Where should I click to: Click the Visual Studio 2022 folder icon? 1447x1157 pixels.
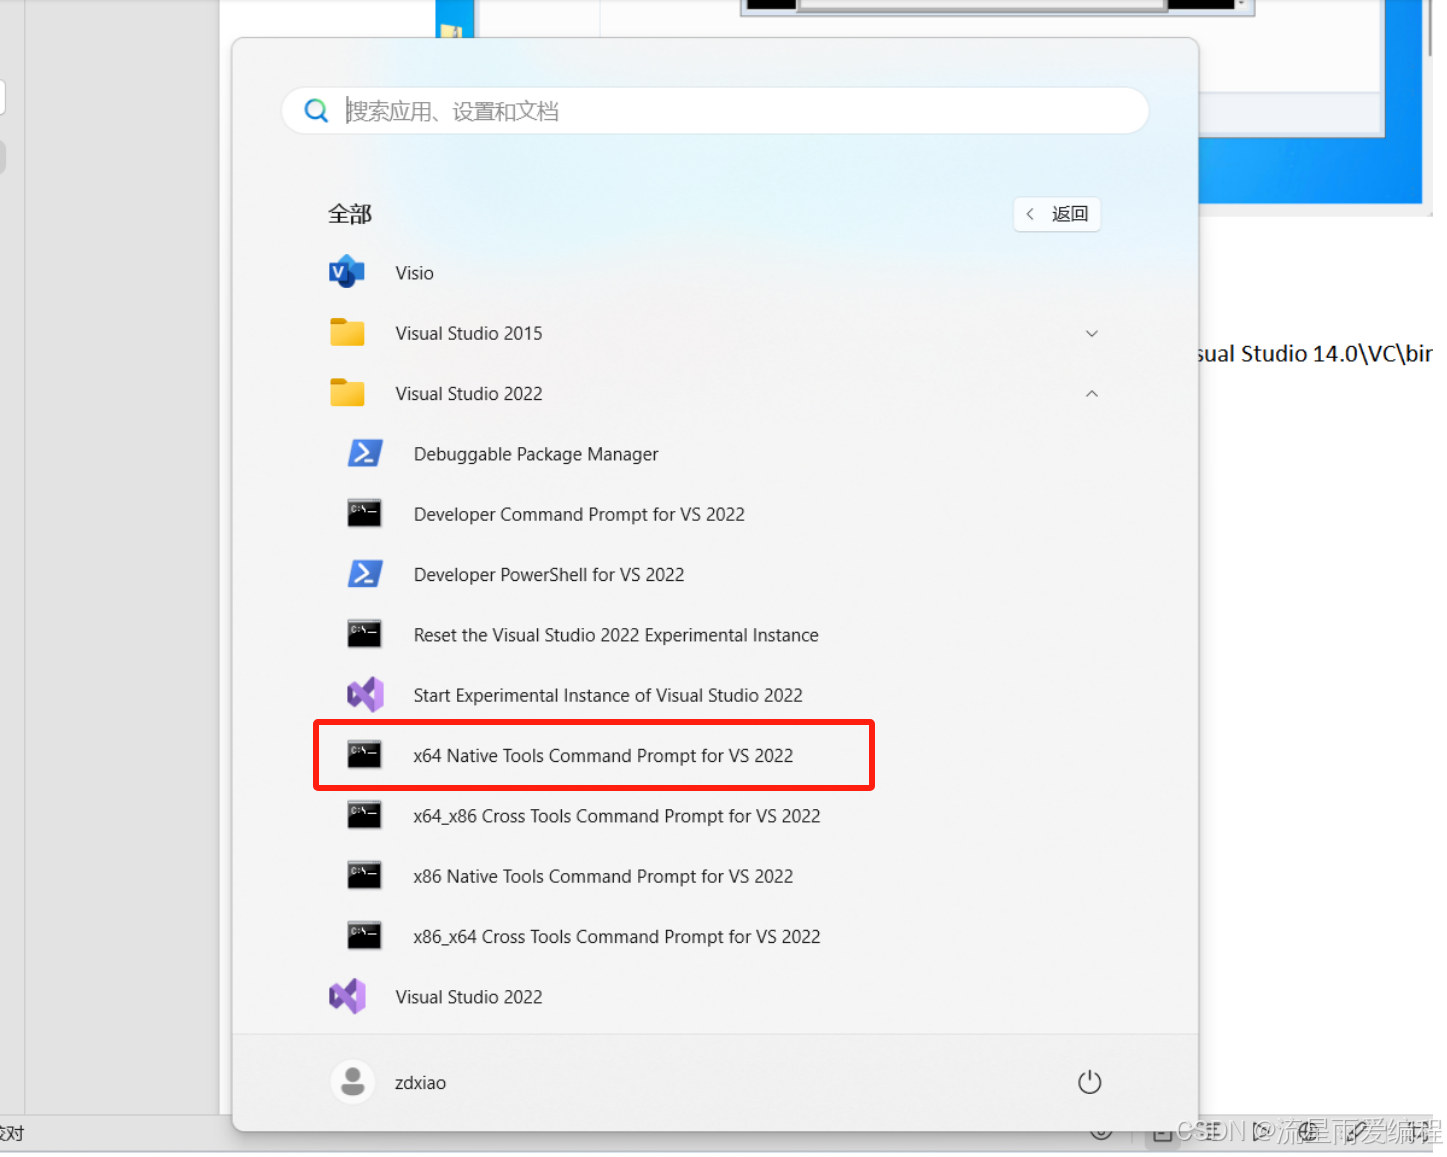point(347,392)
